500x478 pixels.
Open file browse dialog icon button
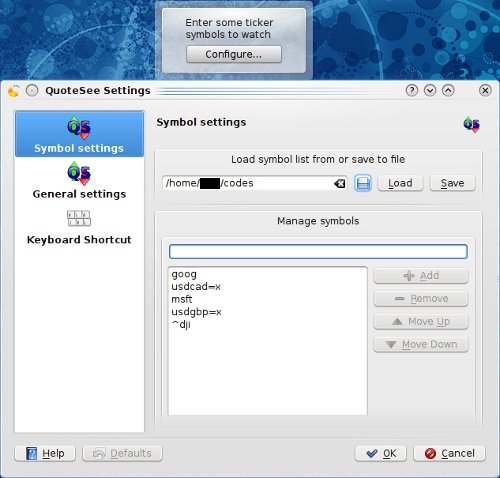(363, 183)
